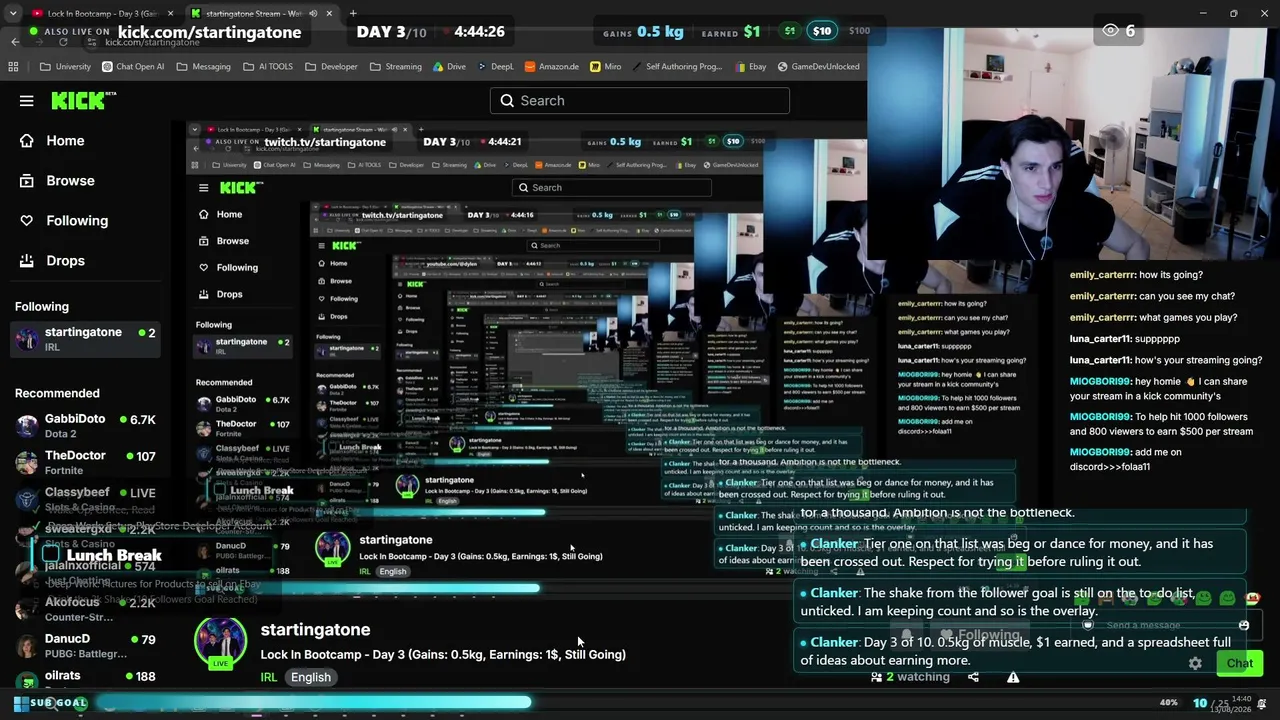Open Drops via the gift icon
The width and height of the screenshot is (1280, 720).
(x=27, y=261)
